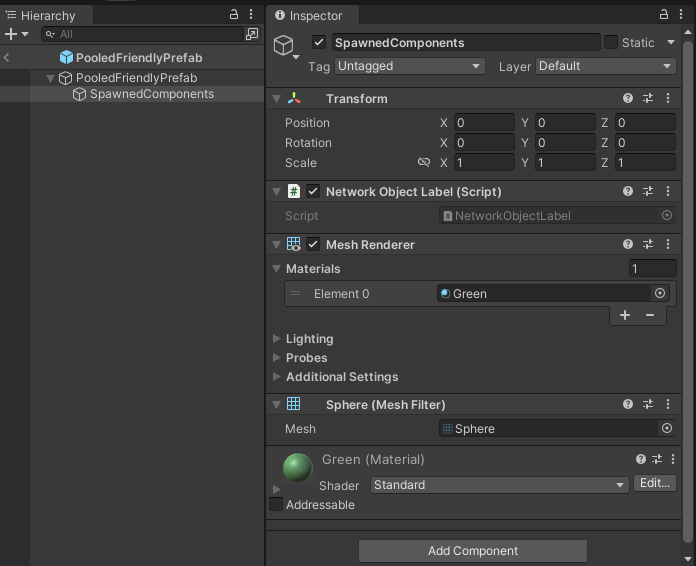Click the Transform help question mark icon
Image resolution: width=696 pixels, height=566 pixels.
point(628,99)
